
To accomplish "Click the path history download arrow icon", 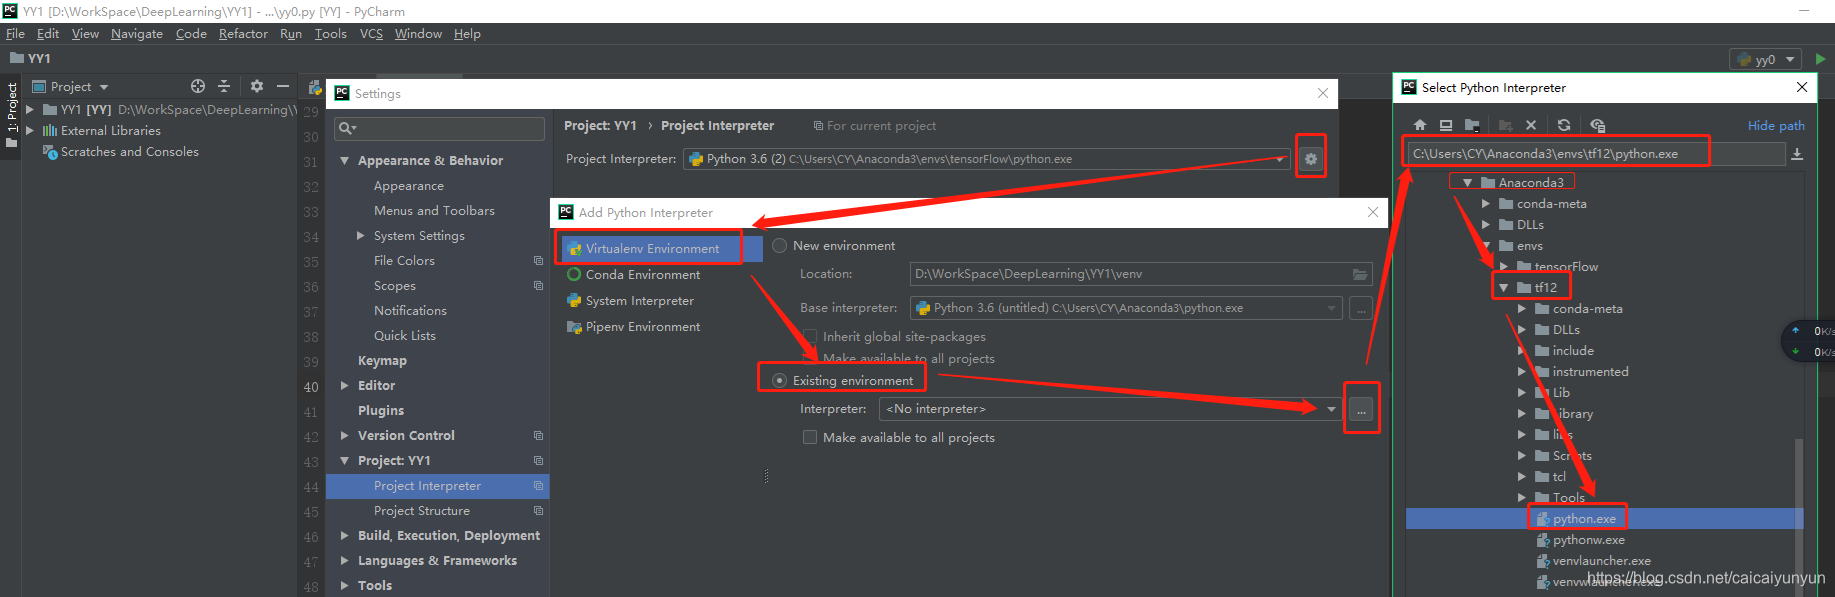I will (x=1797, y=154).
